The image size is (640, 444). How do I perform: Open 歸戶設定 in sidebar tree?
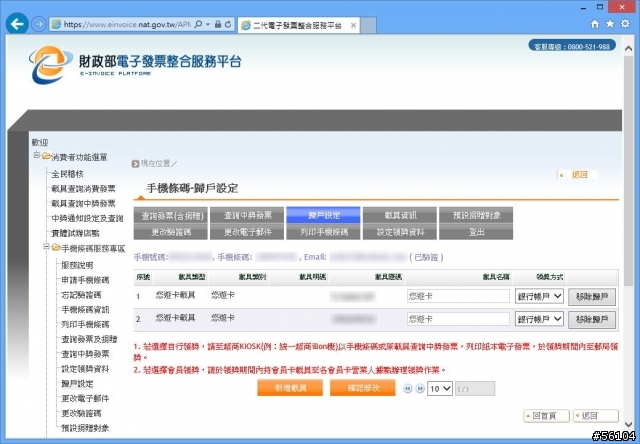pos(77,384)
